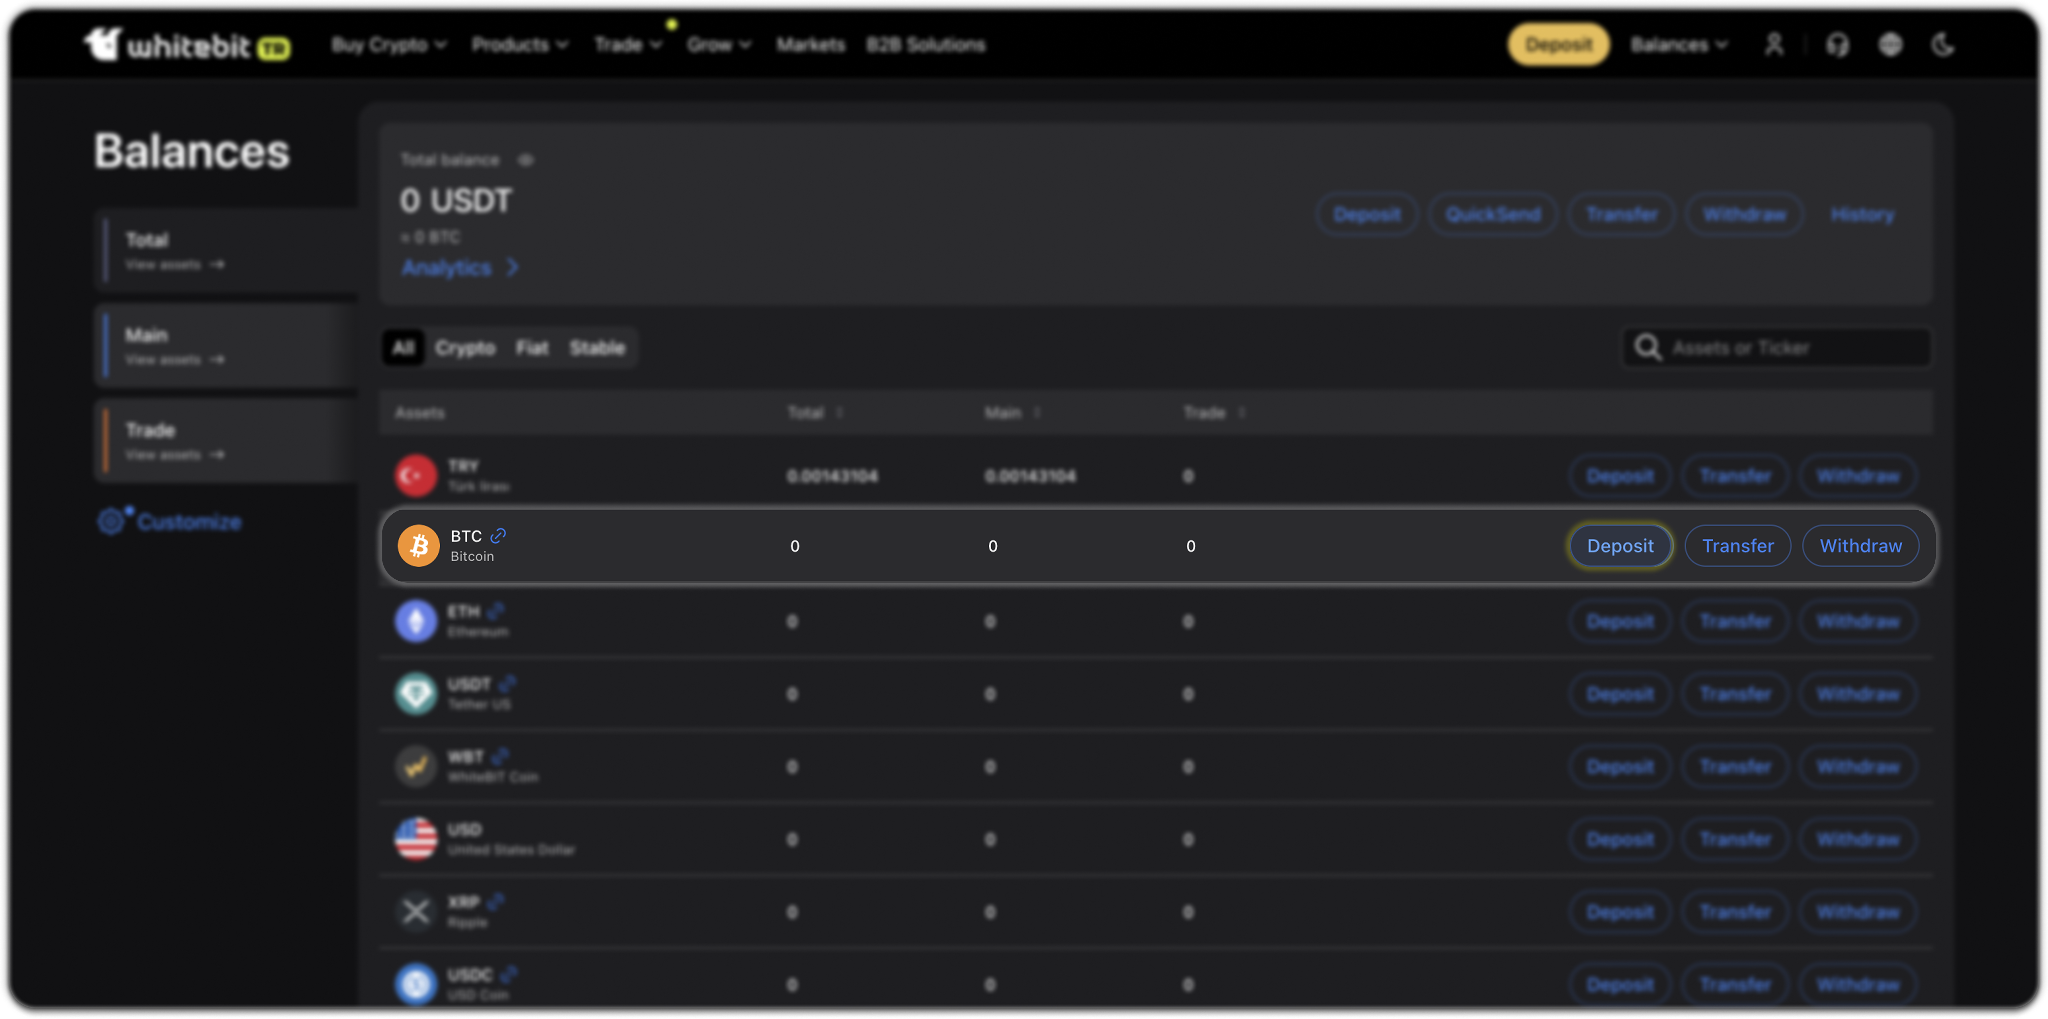Image resolution: width=2048 pixels, height=1019 pixels.
Task: Hide total balance with the eye icon
Action: coord(526,160)
